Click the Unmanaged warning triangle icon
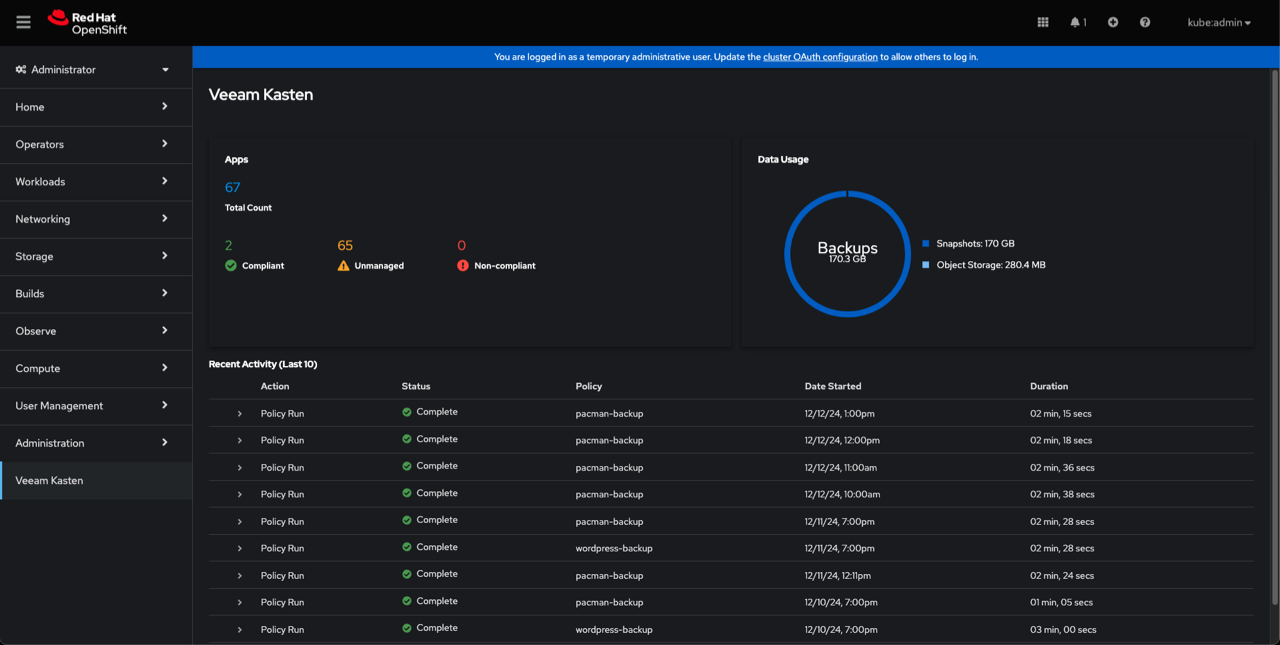This screenshot has width=1280, height=645. click(343, 266)
